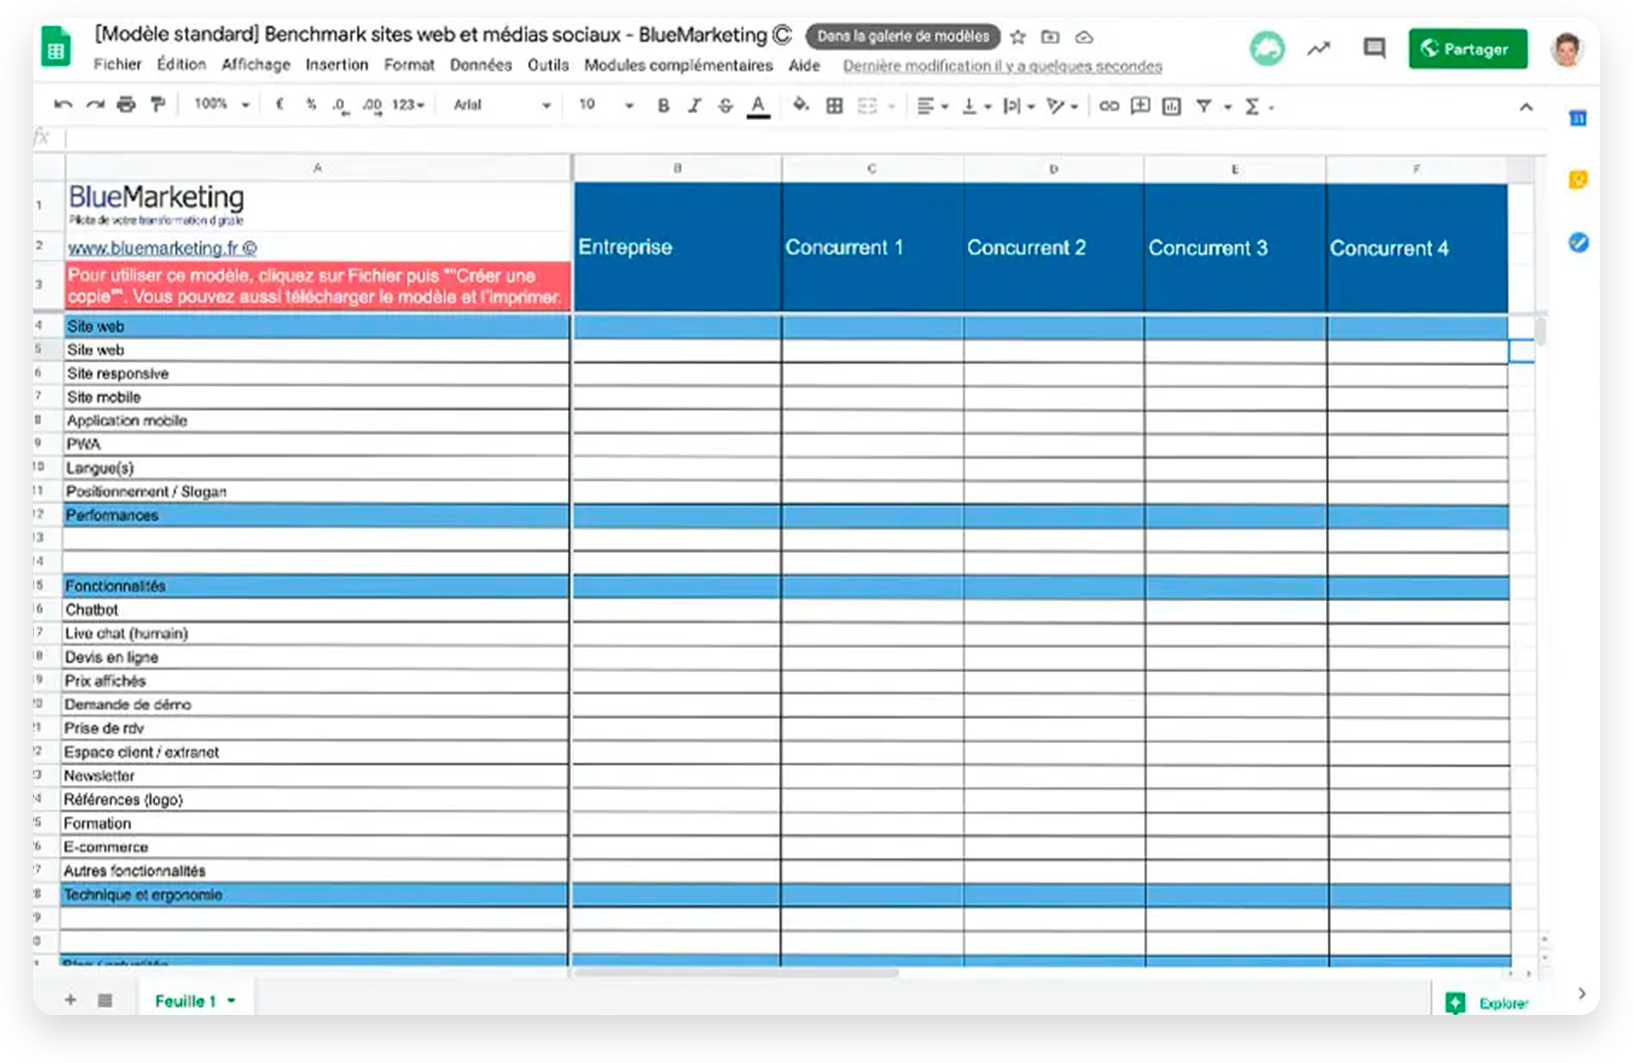Image resolution: width=1633 pixels, height=1063 pixels.
Task: Toggle italic formatting
Action: point(694,104)
